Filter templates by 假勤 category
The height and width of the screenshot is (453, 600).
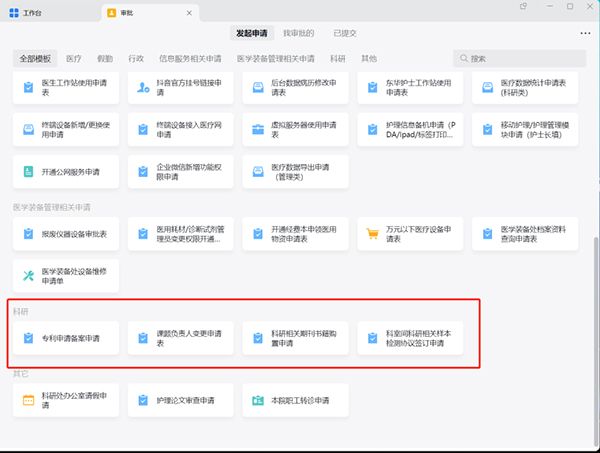[105, 59]
